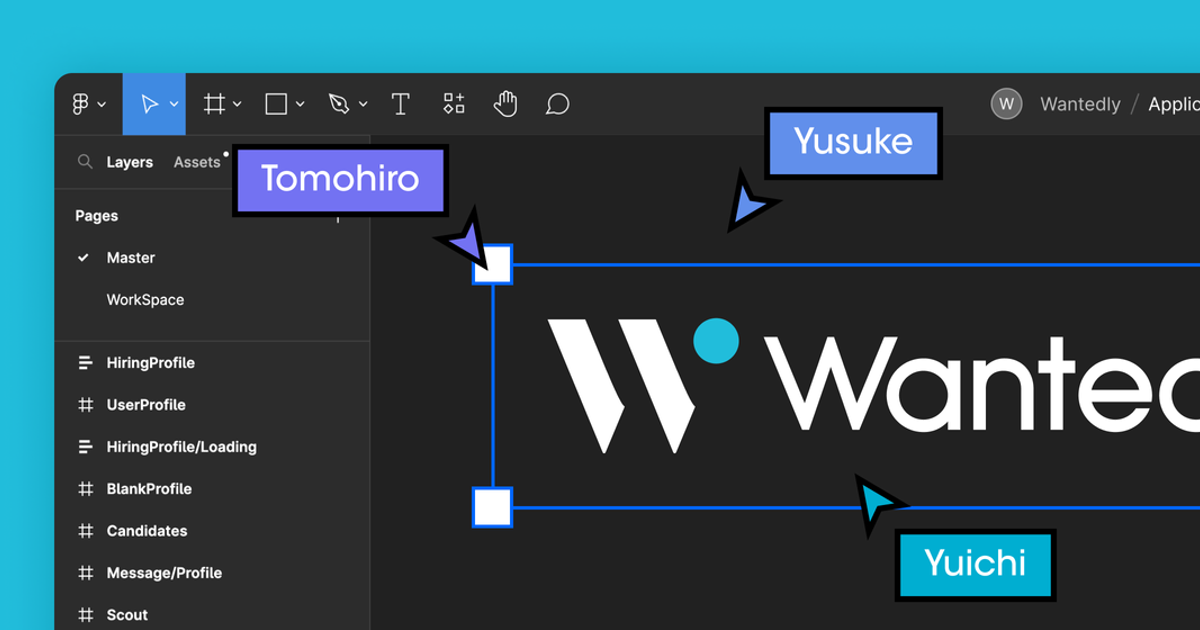
Task: Select the Text tool
Action: (400, 103)
